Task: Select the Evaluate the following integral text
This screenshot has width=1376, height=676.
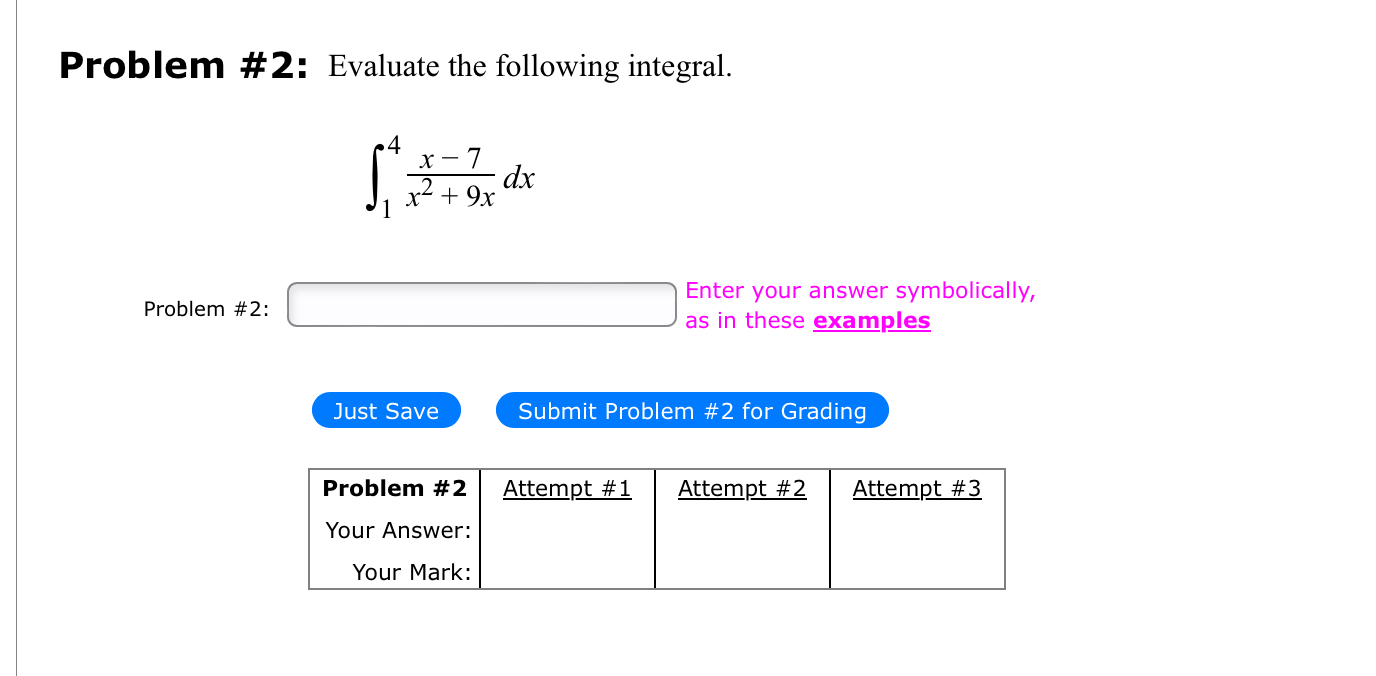Action: 528,66
